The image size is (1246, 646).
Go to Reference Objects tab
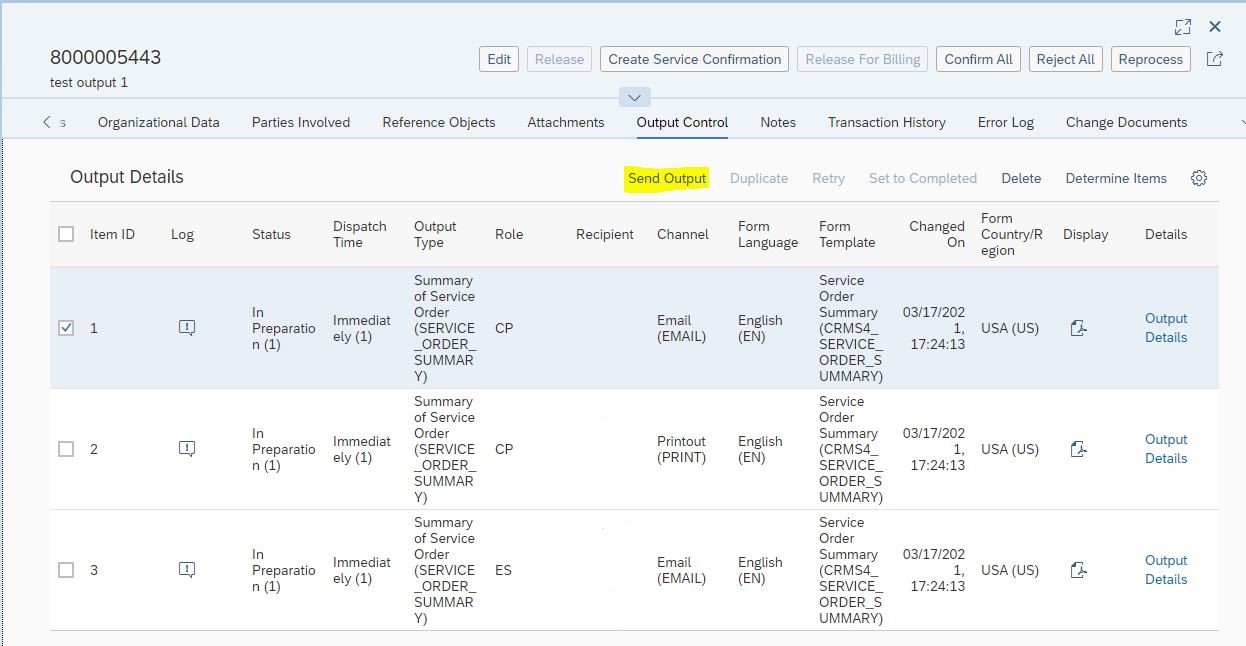[439, 122]
